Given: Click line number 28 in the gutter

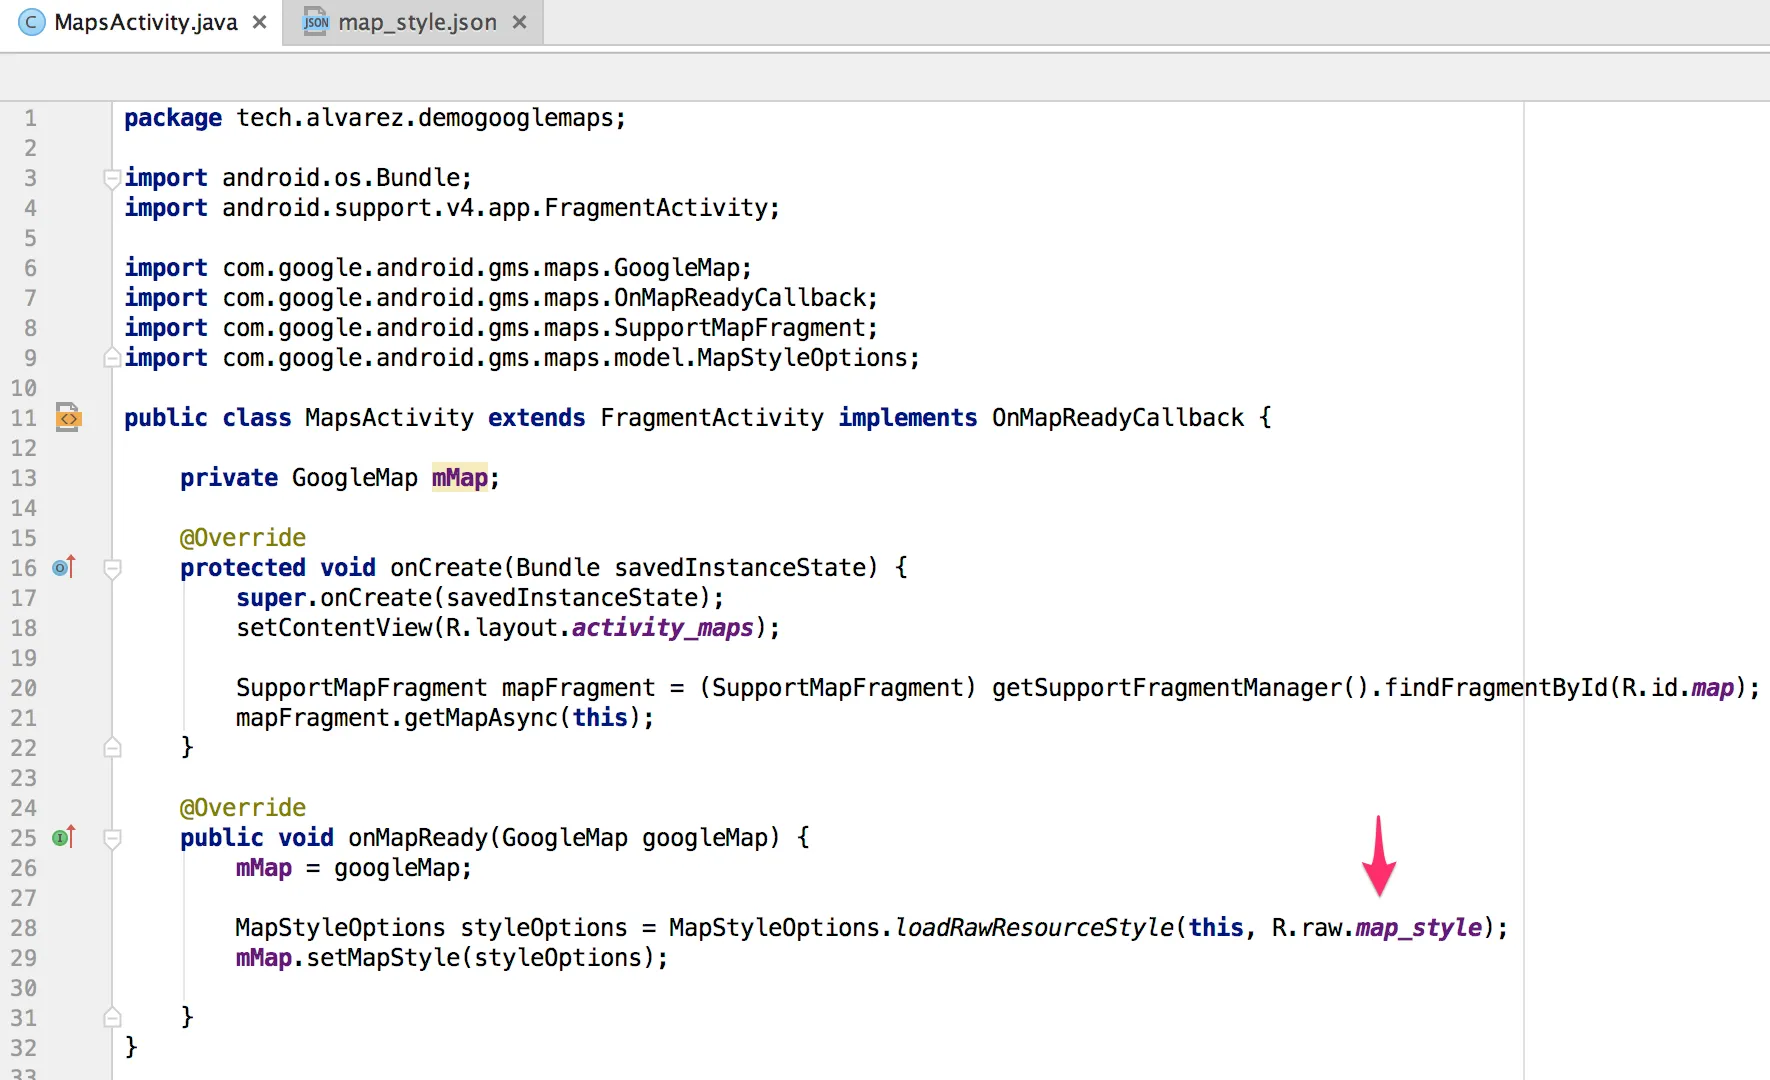Looking at the screenshot, I should click(23, 928).
